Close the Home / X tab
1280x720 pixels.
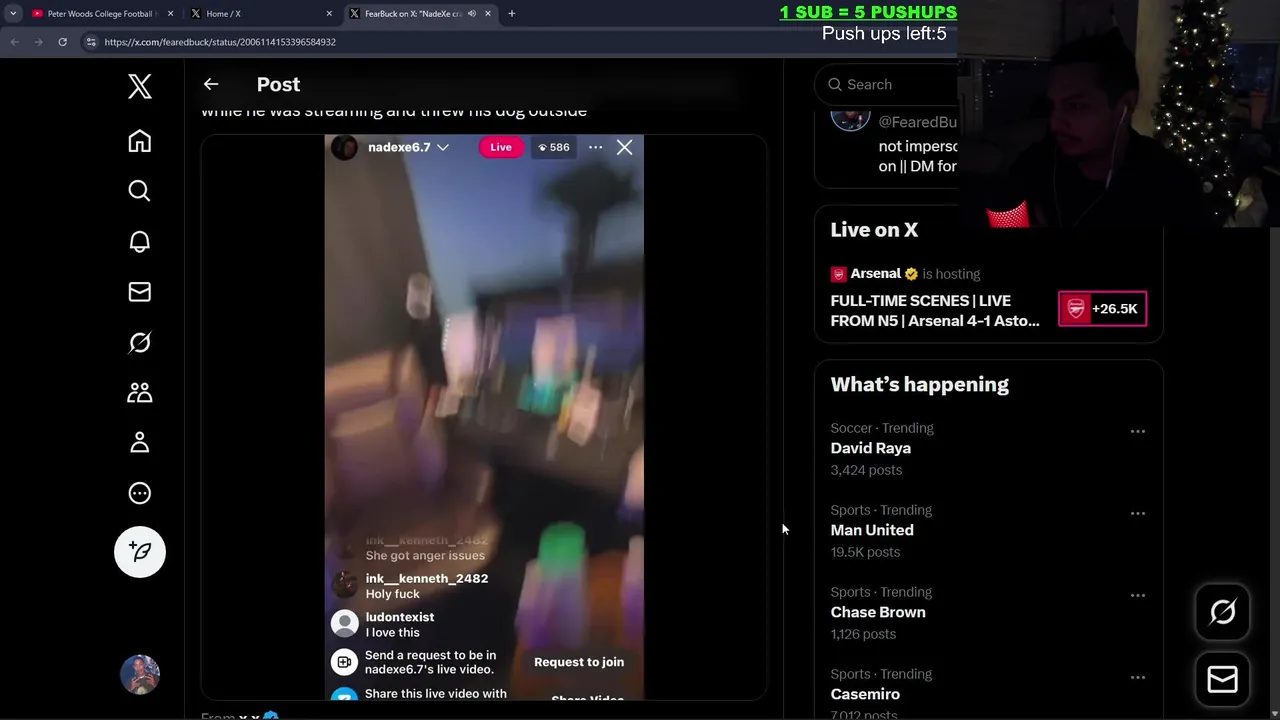(x=329, y=14)
